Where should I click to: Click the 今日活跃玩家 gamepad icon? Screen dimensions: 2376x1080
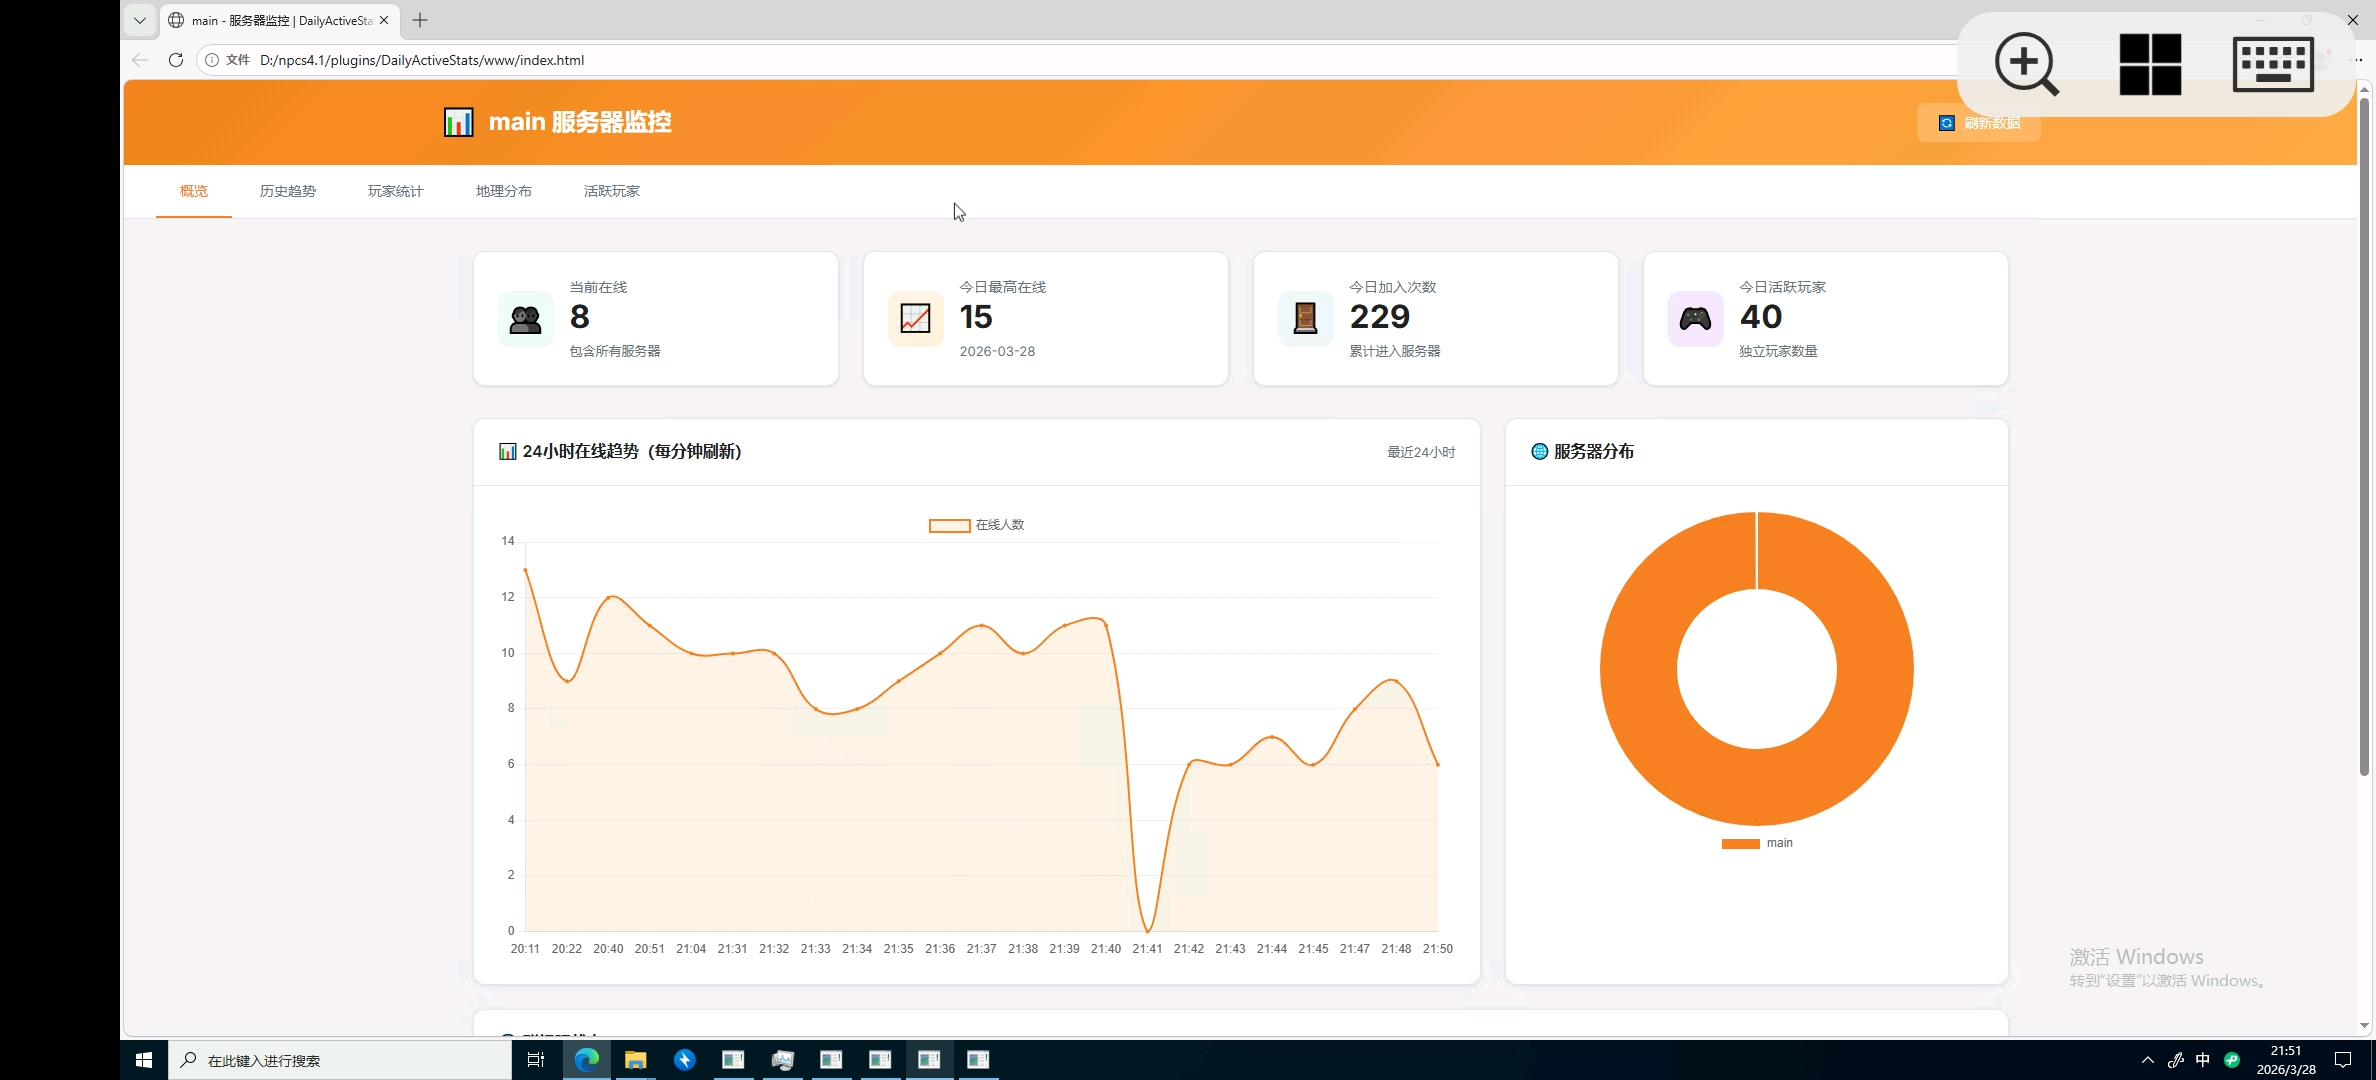click(x=1695, y=319)
